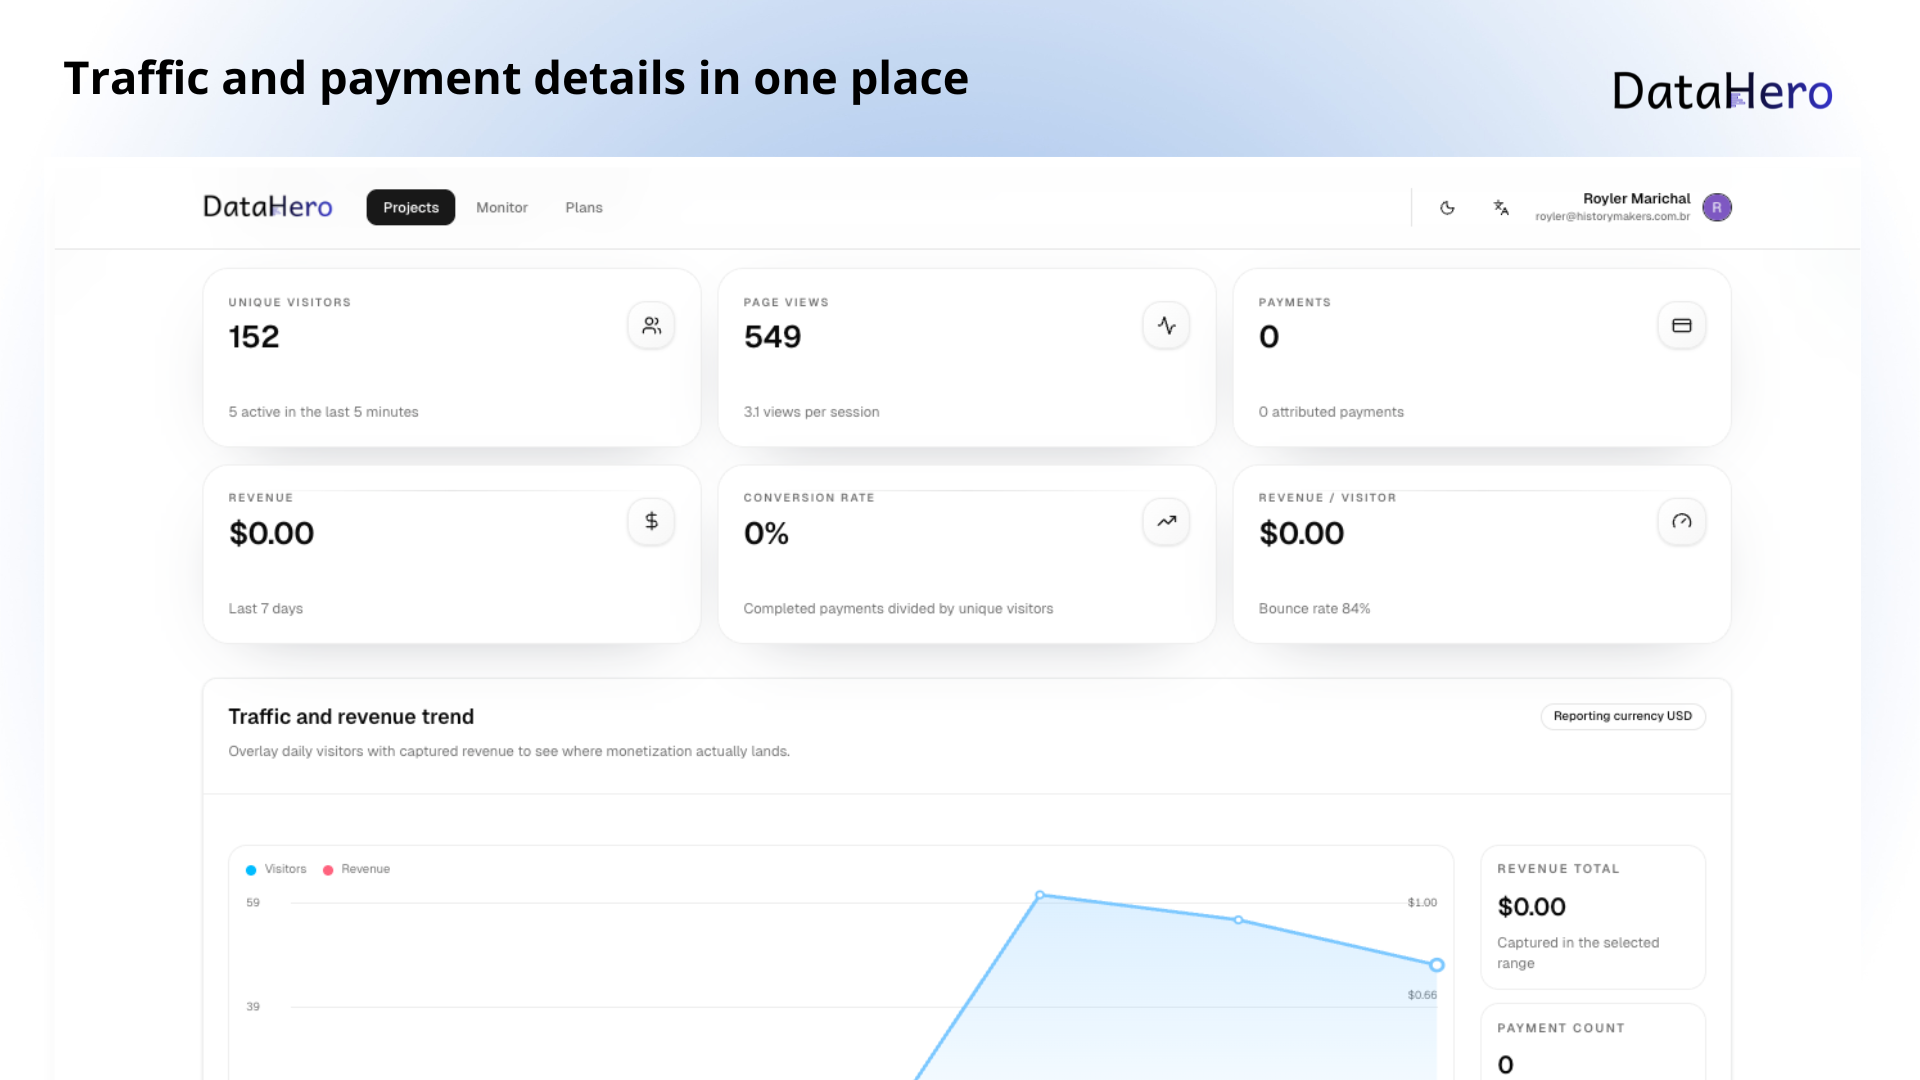Click the conversion rate trend arrow icon
The height and width of the screenshot is (1080, 1920).
[1166, 521]
